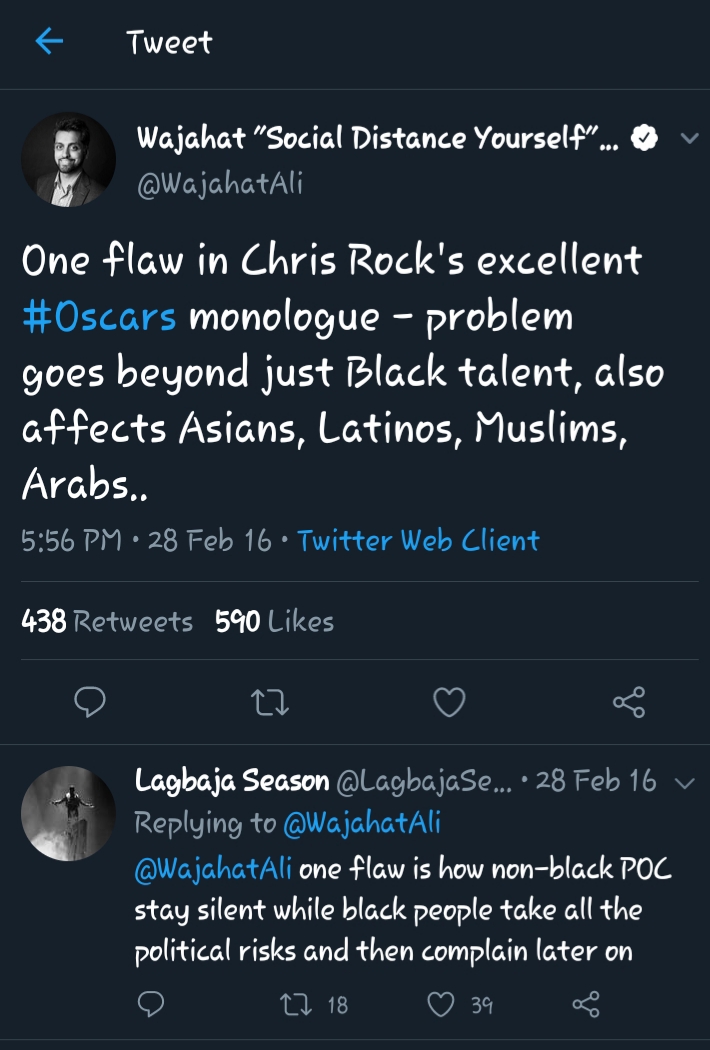Reply to Wajahat's main tweet
Screen dimensions: 710x1050
pos(91,702)
